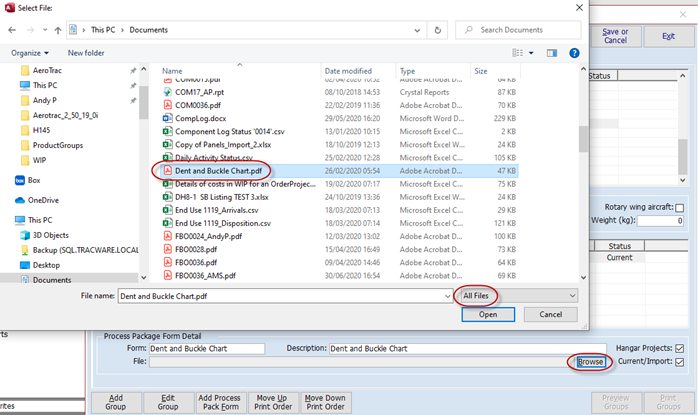Open the Help question mark icon
The image size is (698, 415).
pyautogui.click(x=574, y=52)
